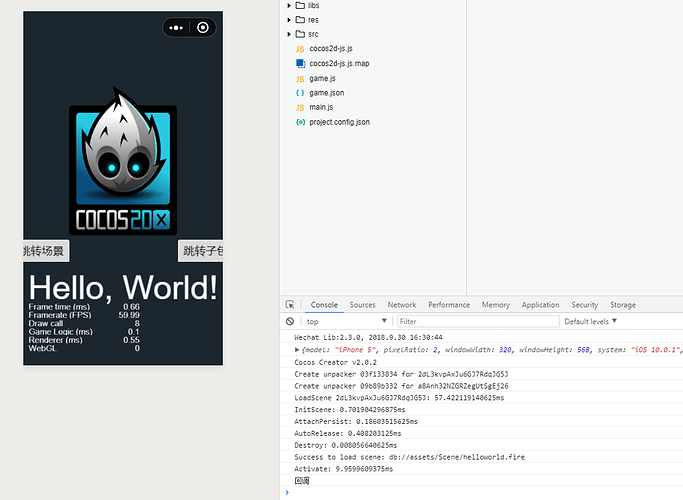Clear the console with the ban icon

290,321
